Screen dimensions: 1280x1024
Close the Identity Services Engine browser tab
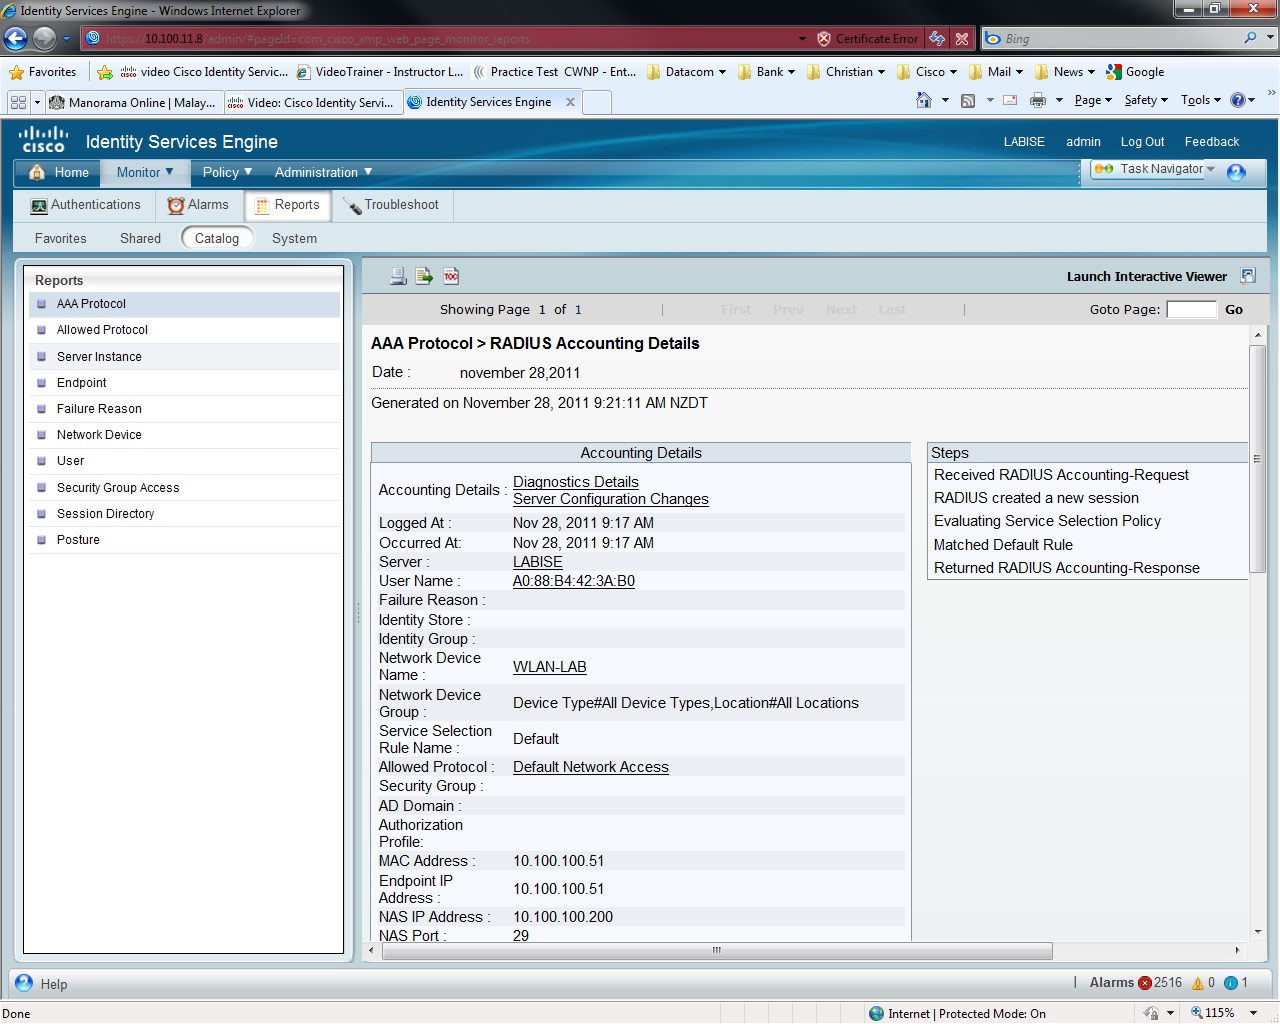pos(570,102)
